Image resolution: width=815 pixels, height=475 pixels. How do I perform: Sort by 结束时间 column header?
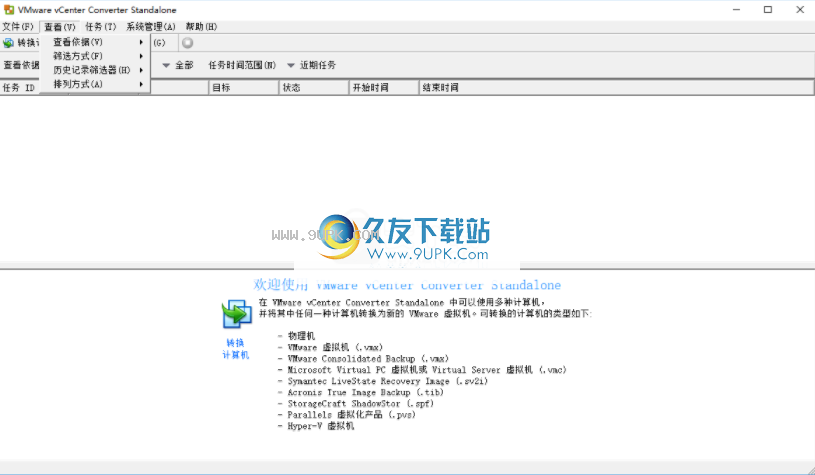(616, 88)
